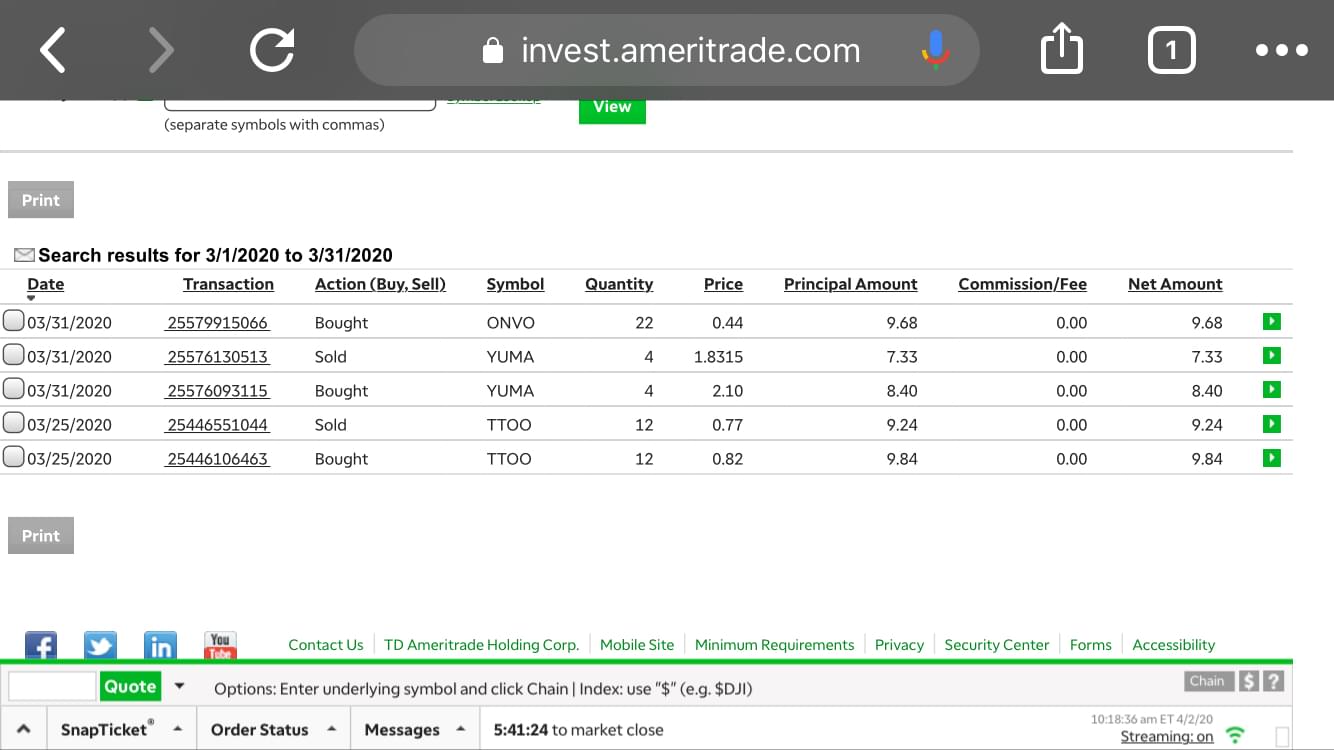Open the dropdown arrow beside Quote
This screenshot has width=1334, height=750.
pyautogui.click(x=180, y=686)
